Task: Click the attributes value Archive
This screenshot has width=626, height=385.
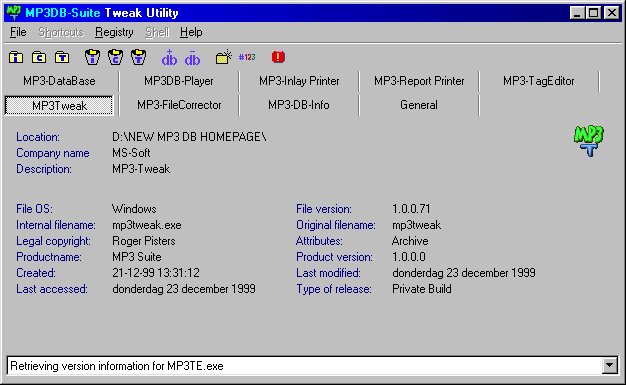Action: coord(410,241)
